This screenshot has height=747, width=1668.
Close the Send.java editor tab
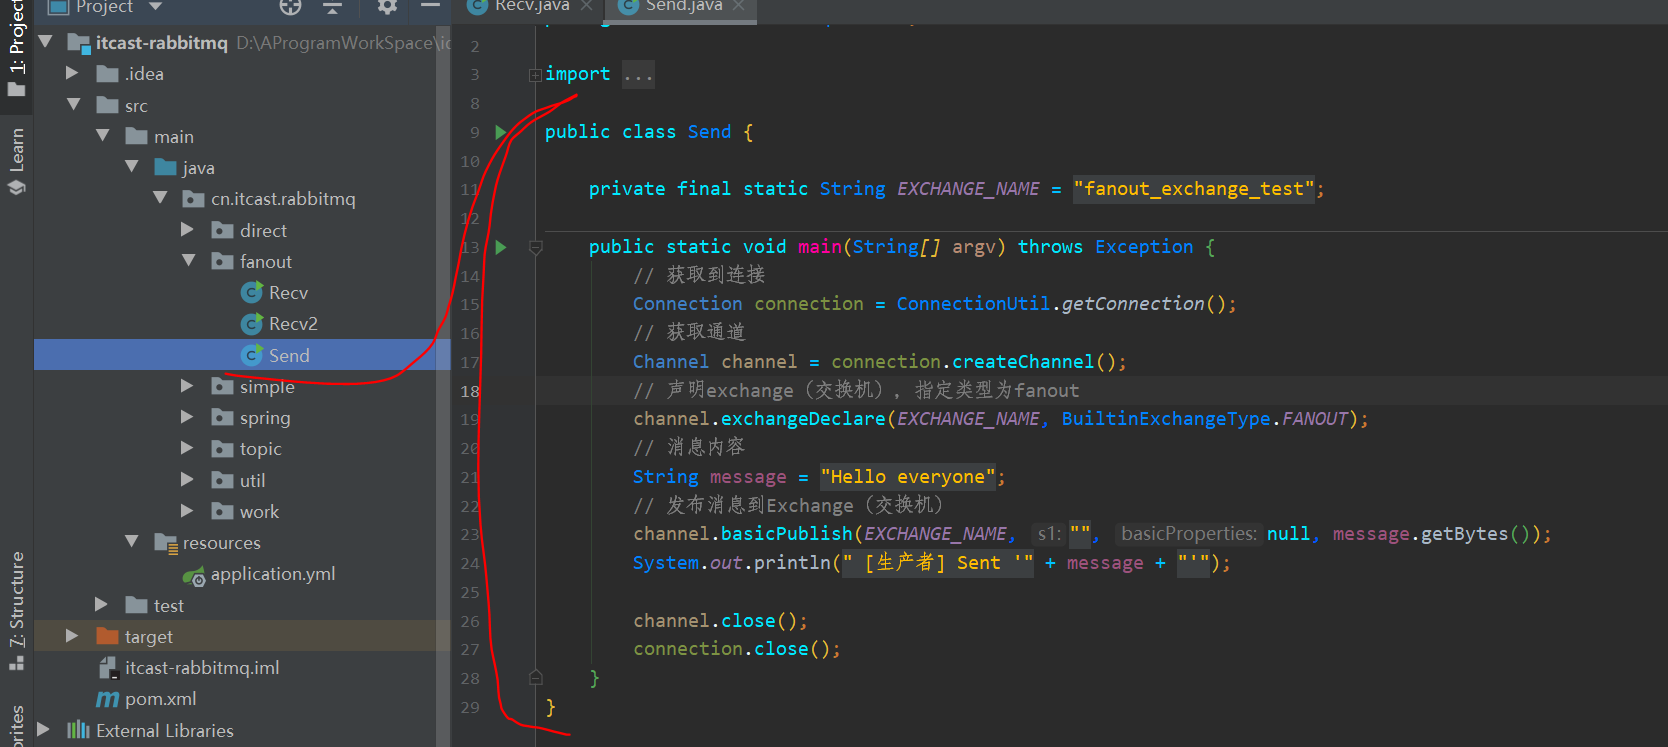tap(738, 6)
